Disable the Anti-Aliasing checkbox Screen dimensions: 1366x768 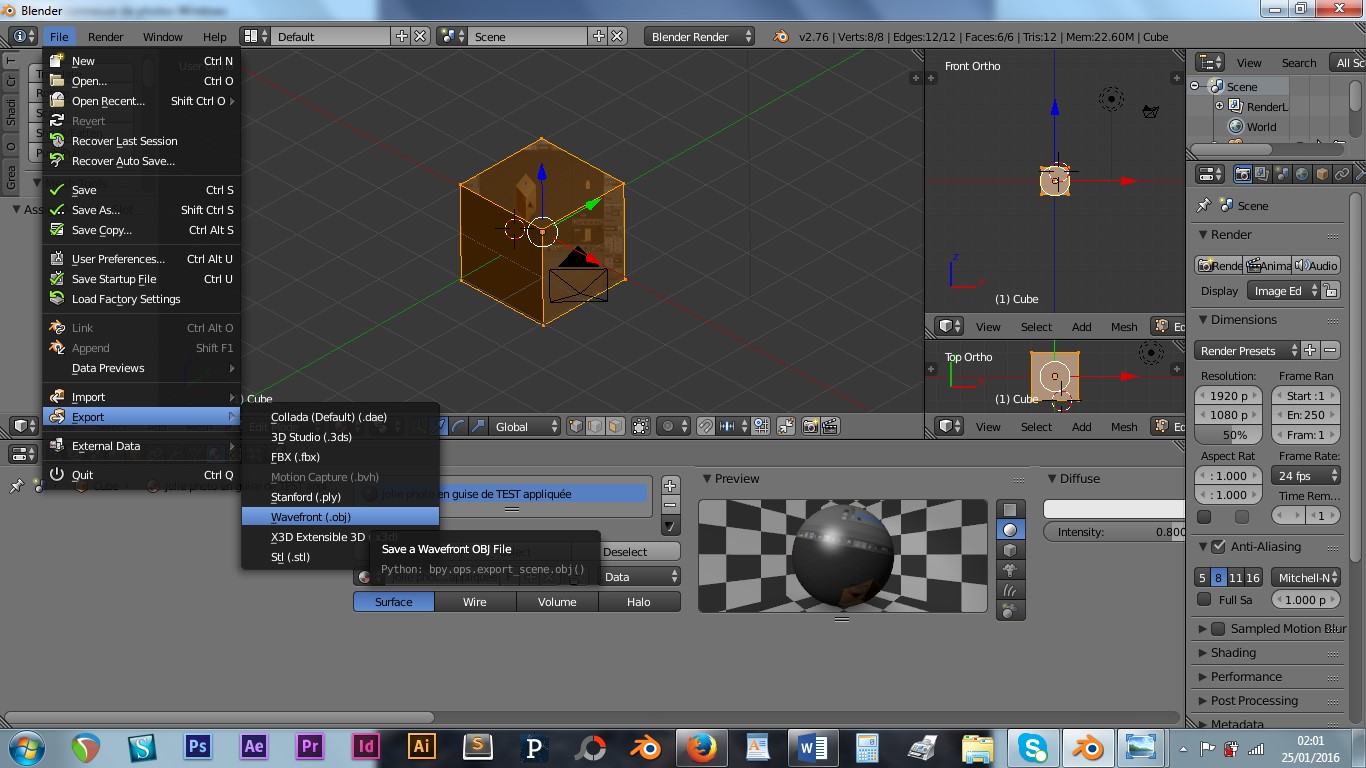1218,547
